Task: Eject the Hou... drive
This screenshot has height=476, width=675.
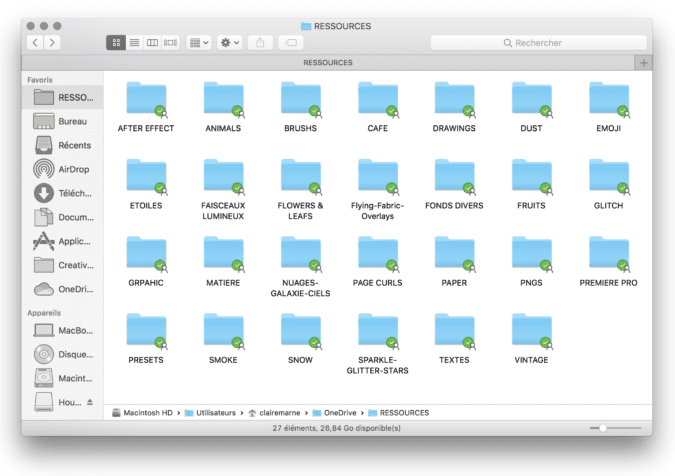Action: coord(90,402)
